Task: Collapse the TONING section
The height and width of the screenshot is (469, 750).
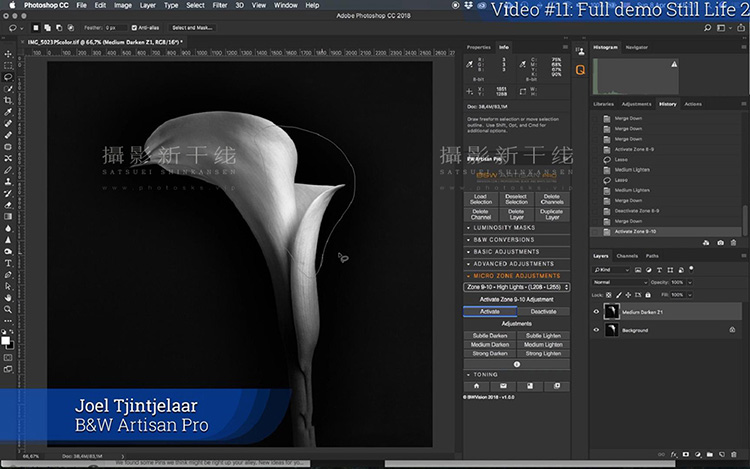Action: (517, 374)
